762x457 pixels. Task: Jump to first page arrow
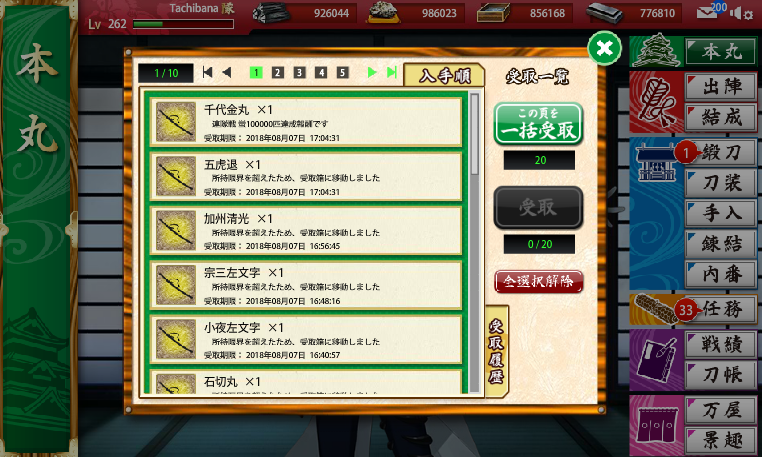click(208, 72)
